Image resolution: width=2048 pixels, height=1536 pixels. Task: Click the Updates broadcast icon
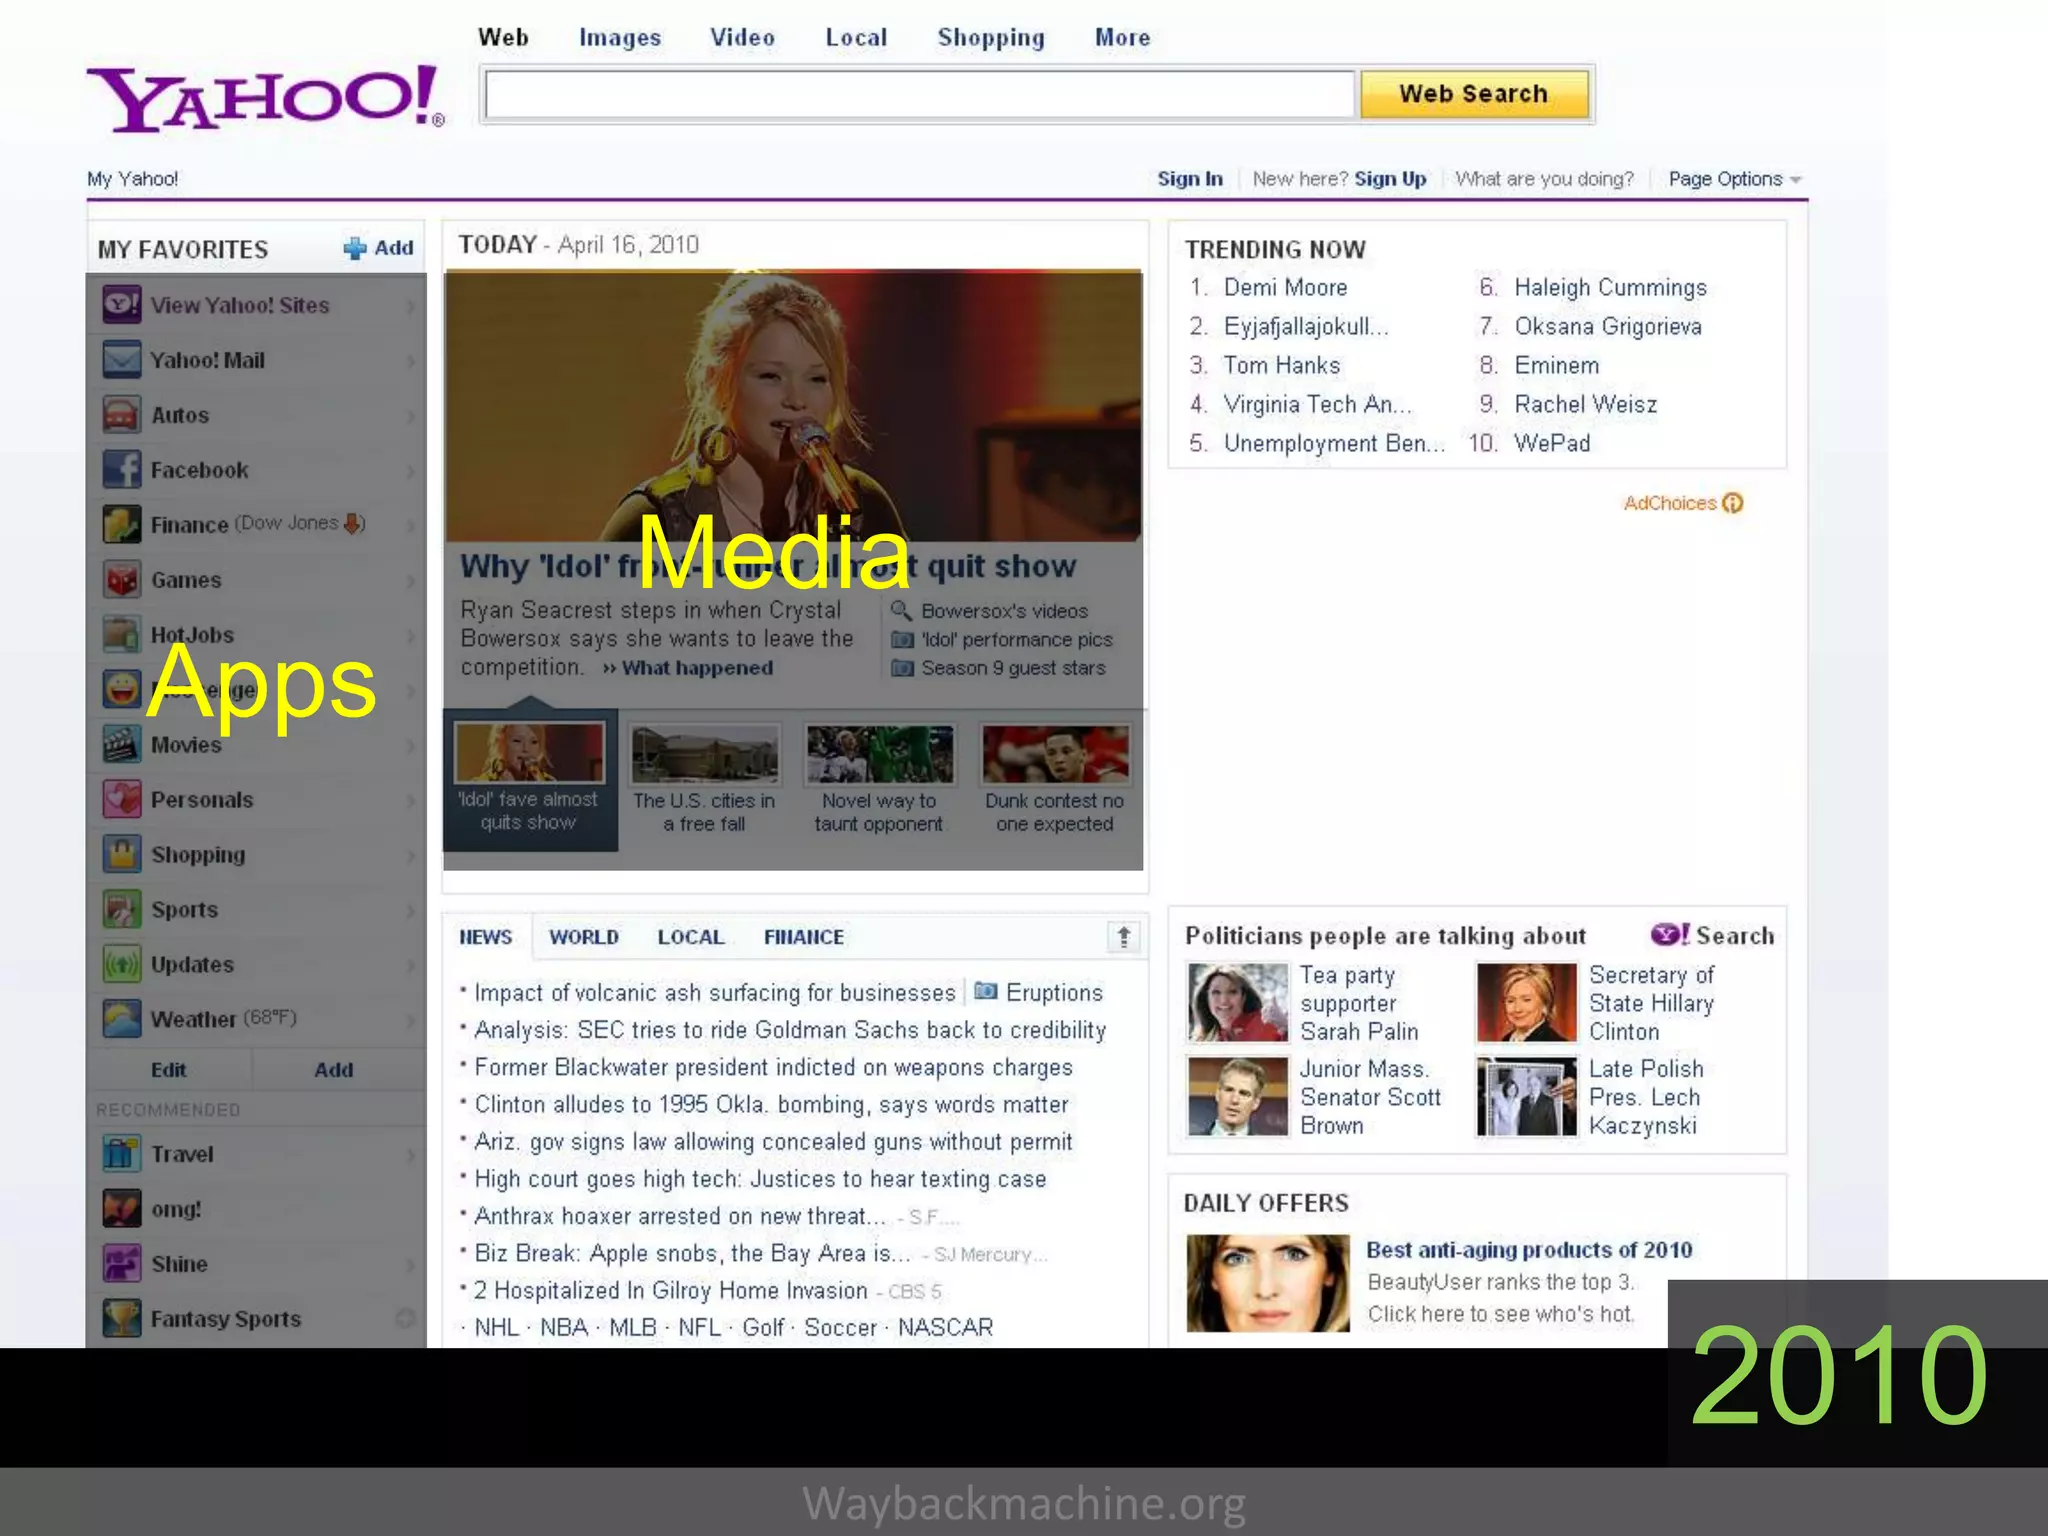[x=122, y=964]
